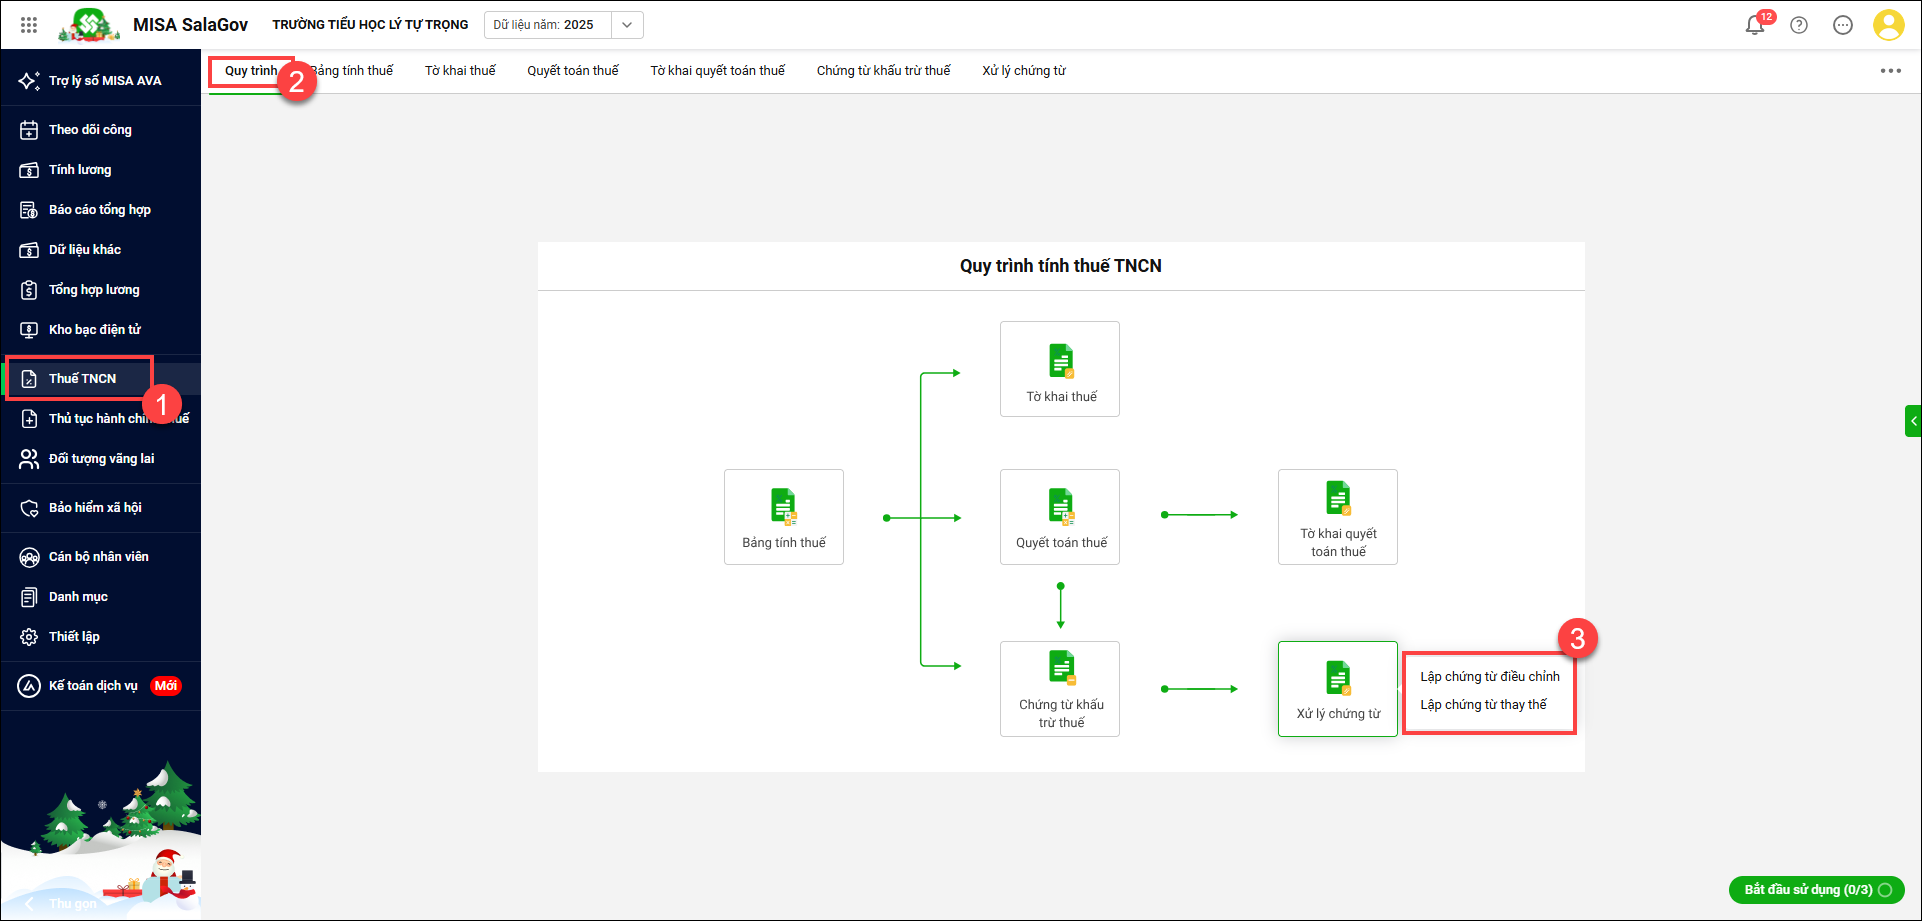Viewport: 1922px width, 921px height.
Task: Switch to Chứng từ khấu trừ thuế tab
Action: pyautogui.click(x=883, y=71)
